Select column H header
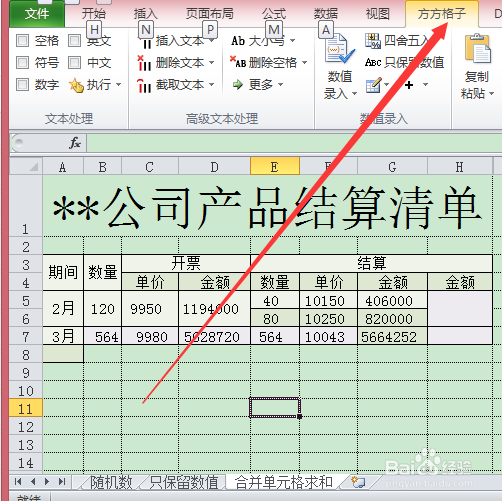This screenshot has height=501, width=502. tap(460, 166)
